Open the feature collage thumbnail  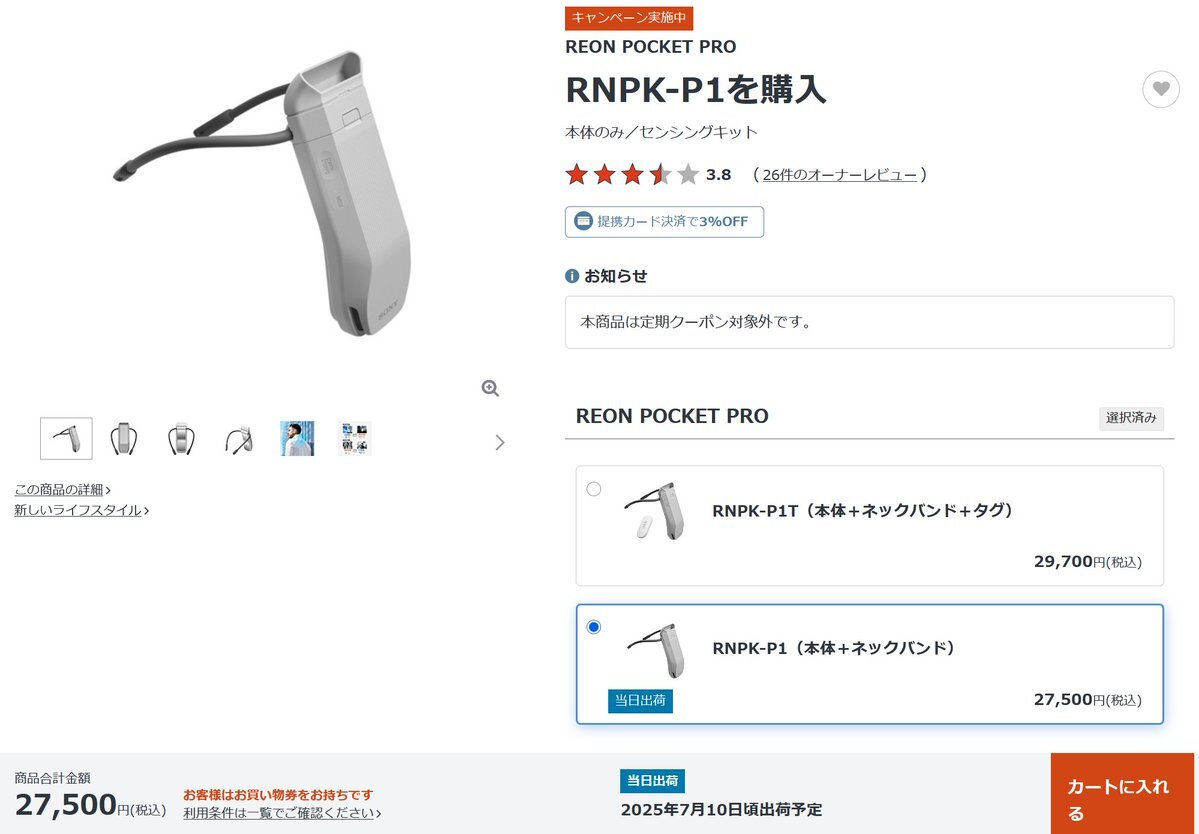(x=355, y=439)
